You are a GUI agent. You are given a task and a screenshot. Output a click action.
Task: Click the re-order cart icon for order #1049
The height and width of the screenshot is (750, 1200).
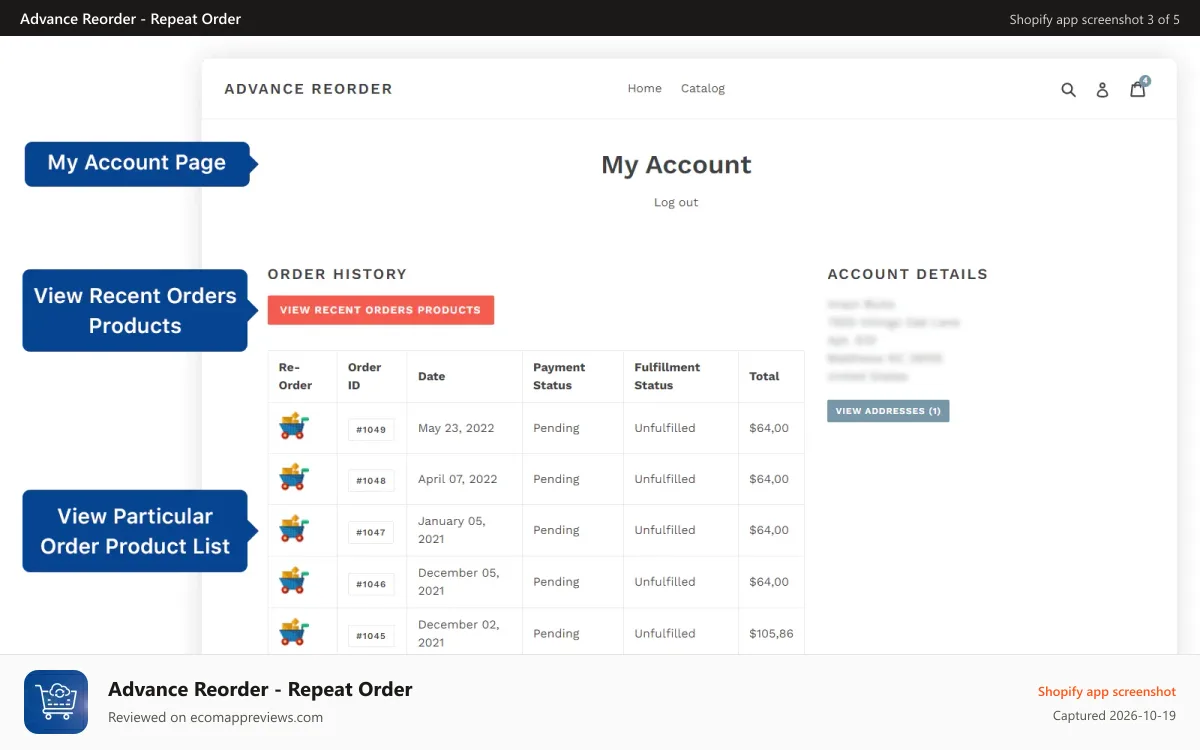(x=293, y=427)
